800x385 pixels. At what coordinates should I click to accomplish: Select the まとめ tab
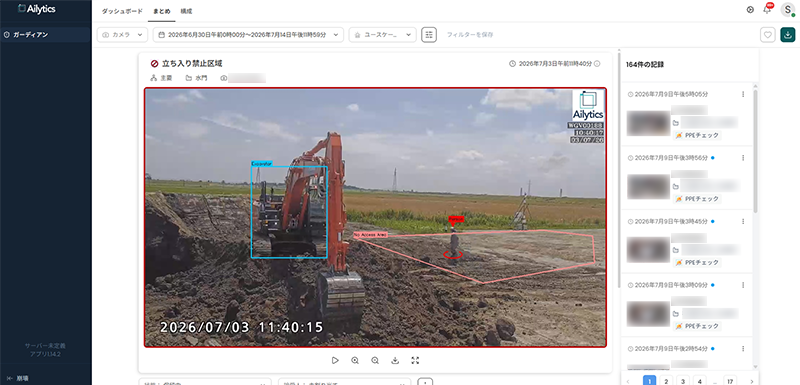pyautogui.click(x=162, y=11)
